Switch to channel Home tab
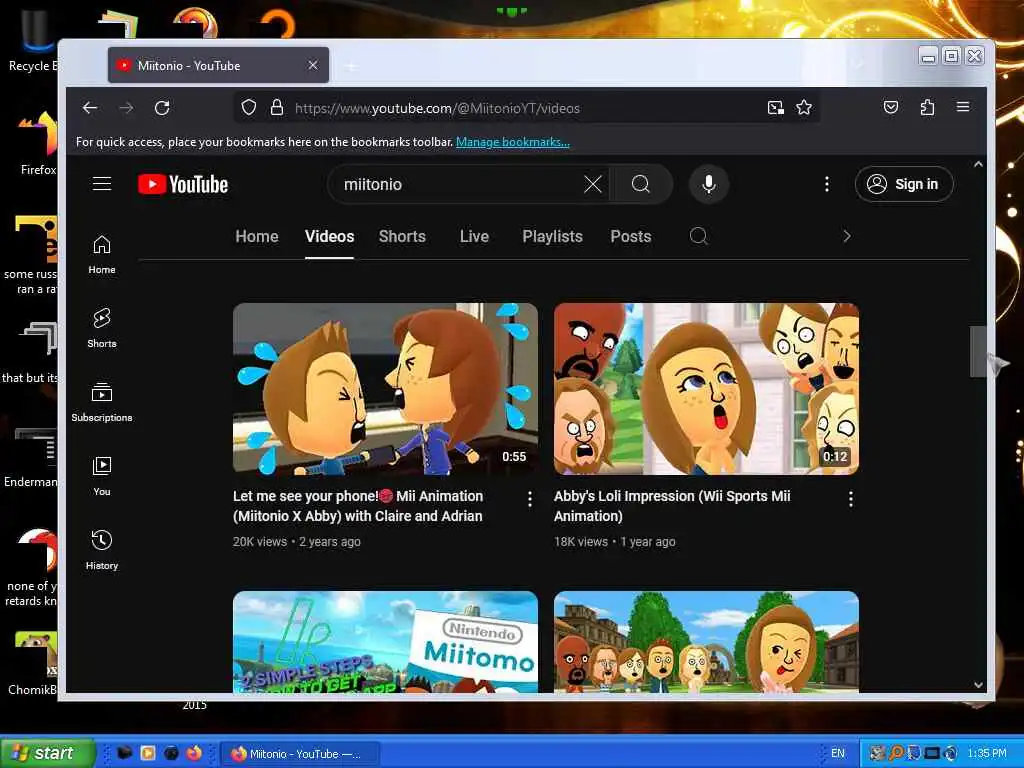1024x768 pixels. point(257,236)
